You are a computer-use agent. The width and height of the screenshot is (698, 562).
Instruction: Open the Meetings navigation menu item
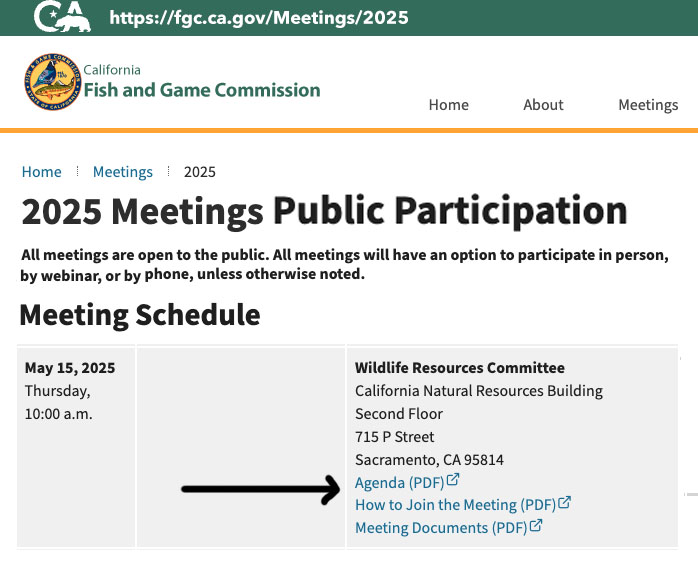click(x=648, y=105)
